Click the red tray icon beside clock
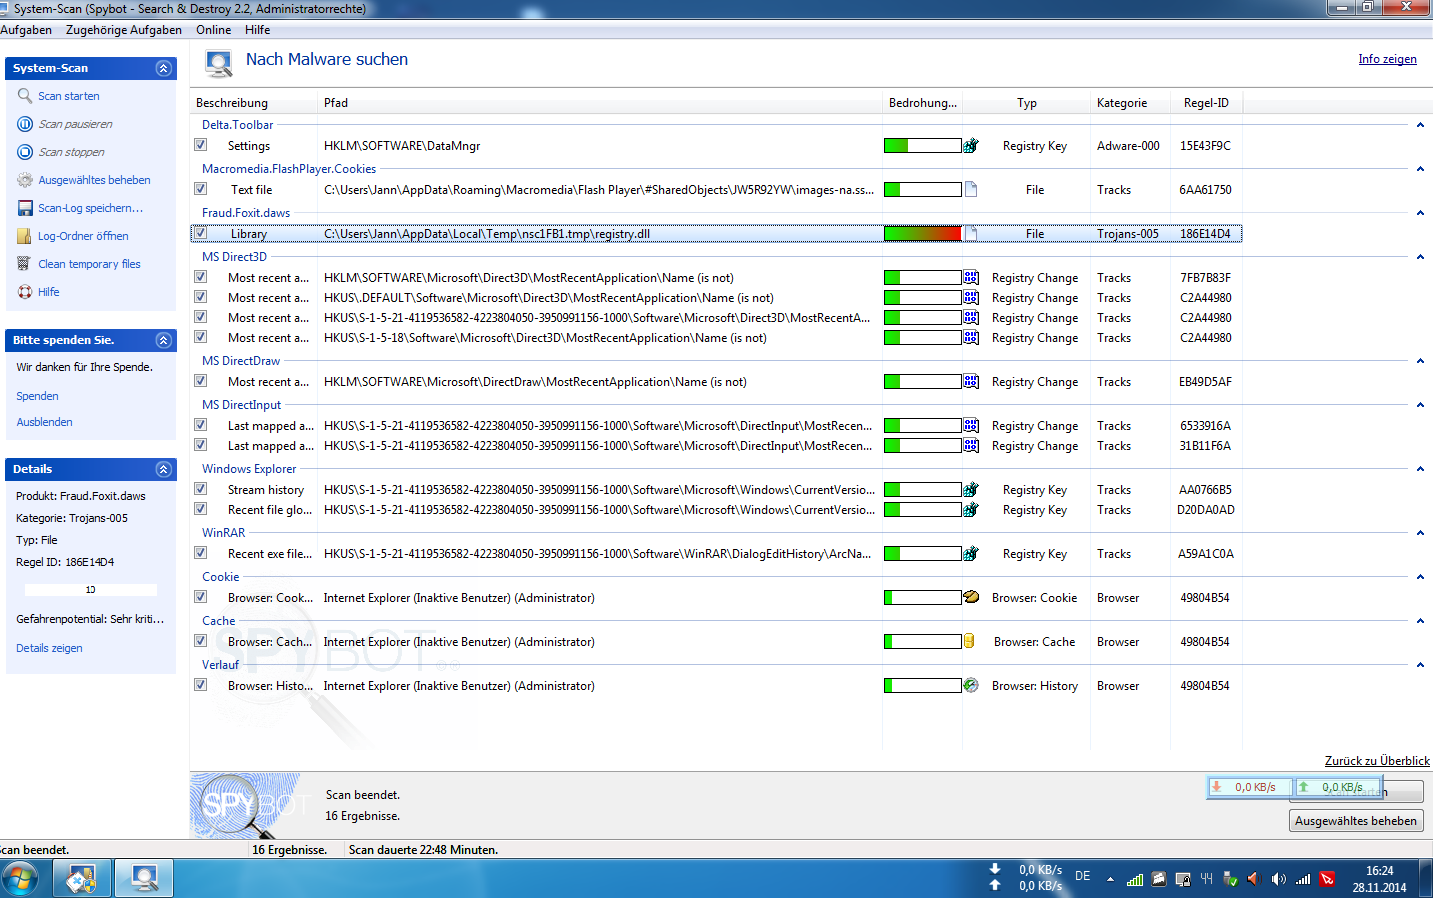 tap(1327, 879)
